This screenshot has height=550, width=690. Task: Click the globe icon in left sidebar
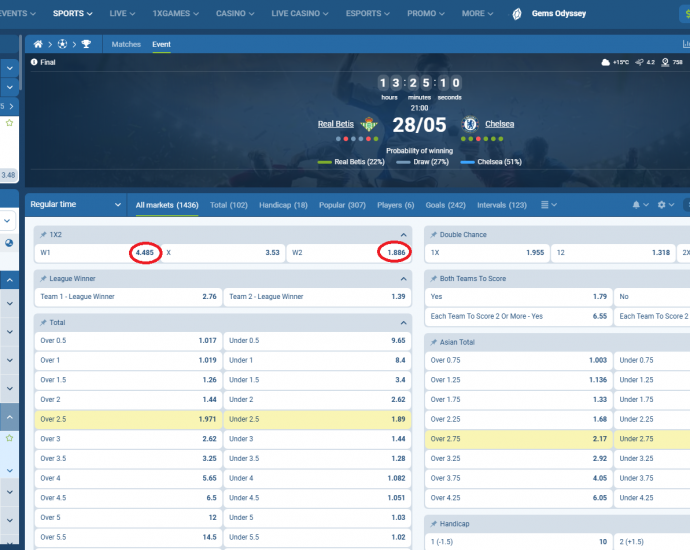tap(9, 243)
